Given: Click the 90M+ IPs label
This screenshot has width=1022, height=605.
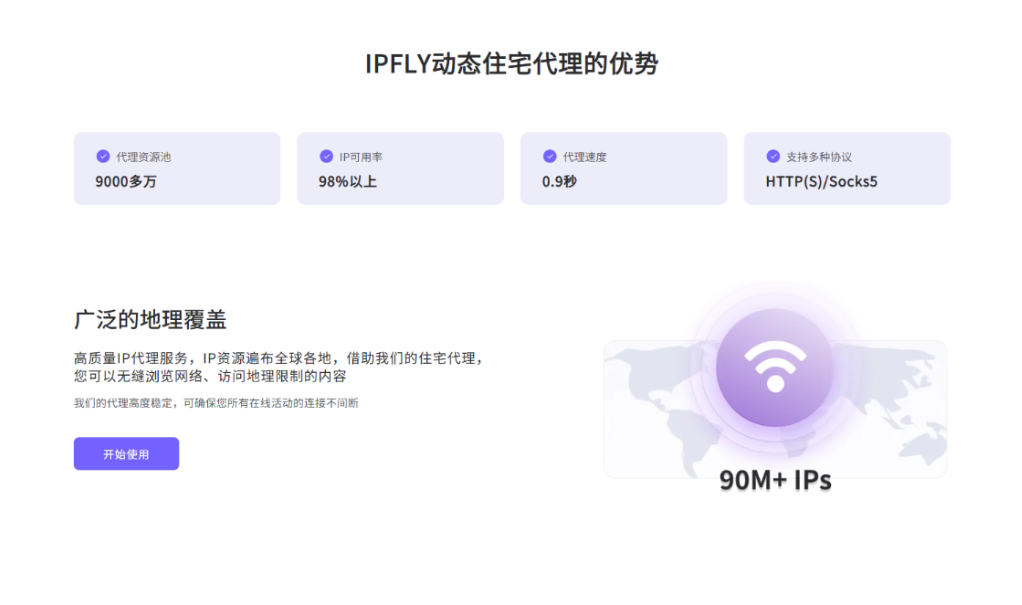Looking at the screenshot, I should click(775, 479).
